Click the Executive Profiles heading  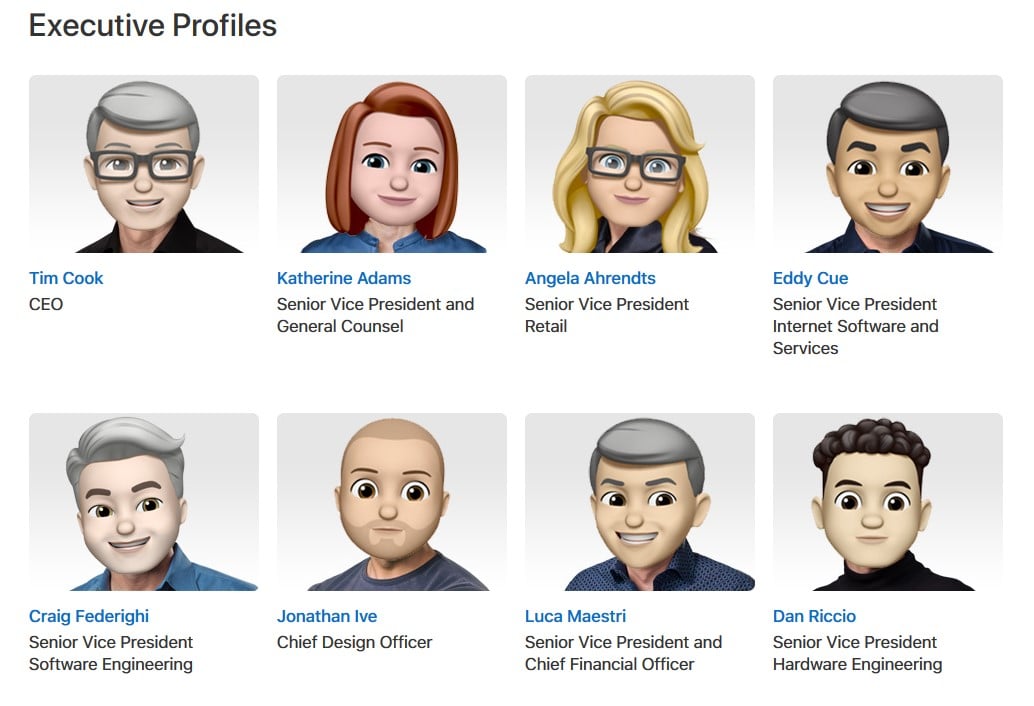(x=153, y=26)
